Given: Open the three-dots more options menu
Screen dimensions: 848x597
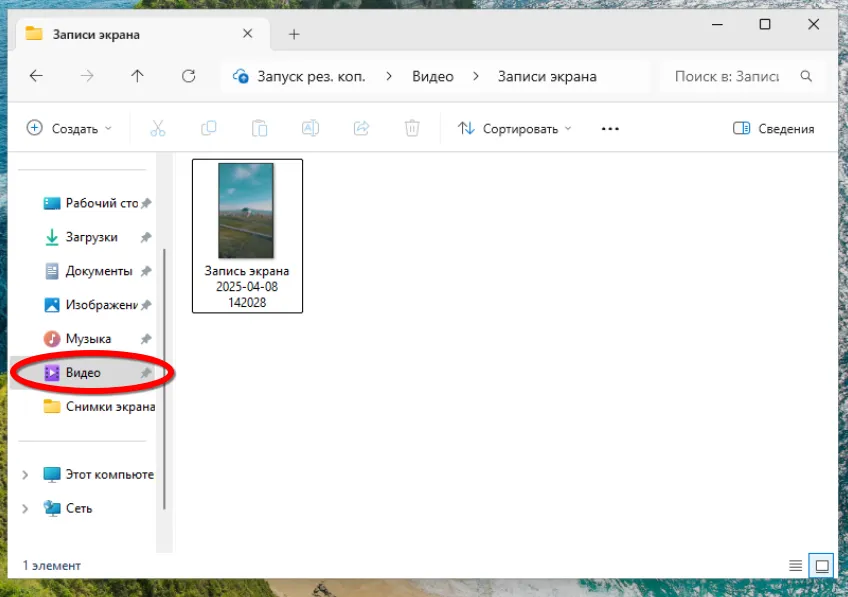Looking at the screenshot, I should [610, 128].
